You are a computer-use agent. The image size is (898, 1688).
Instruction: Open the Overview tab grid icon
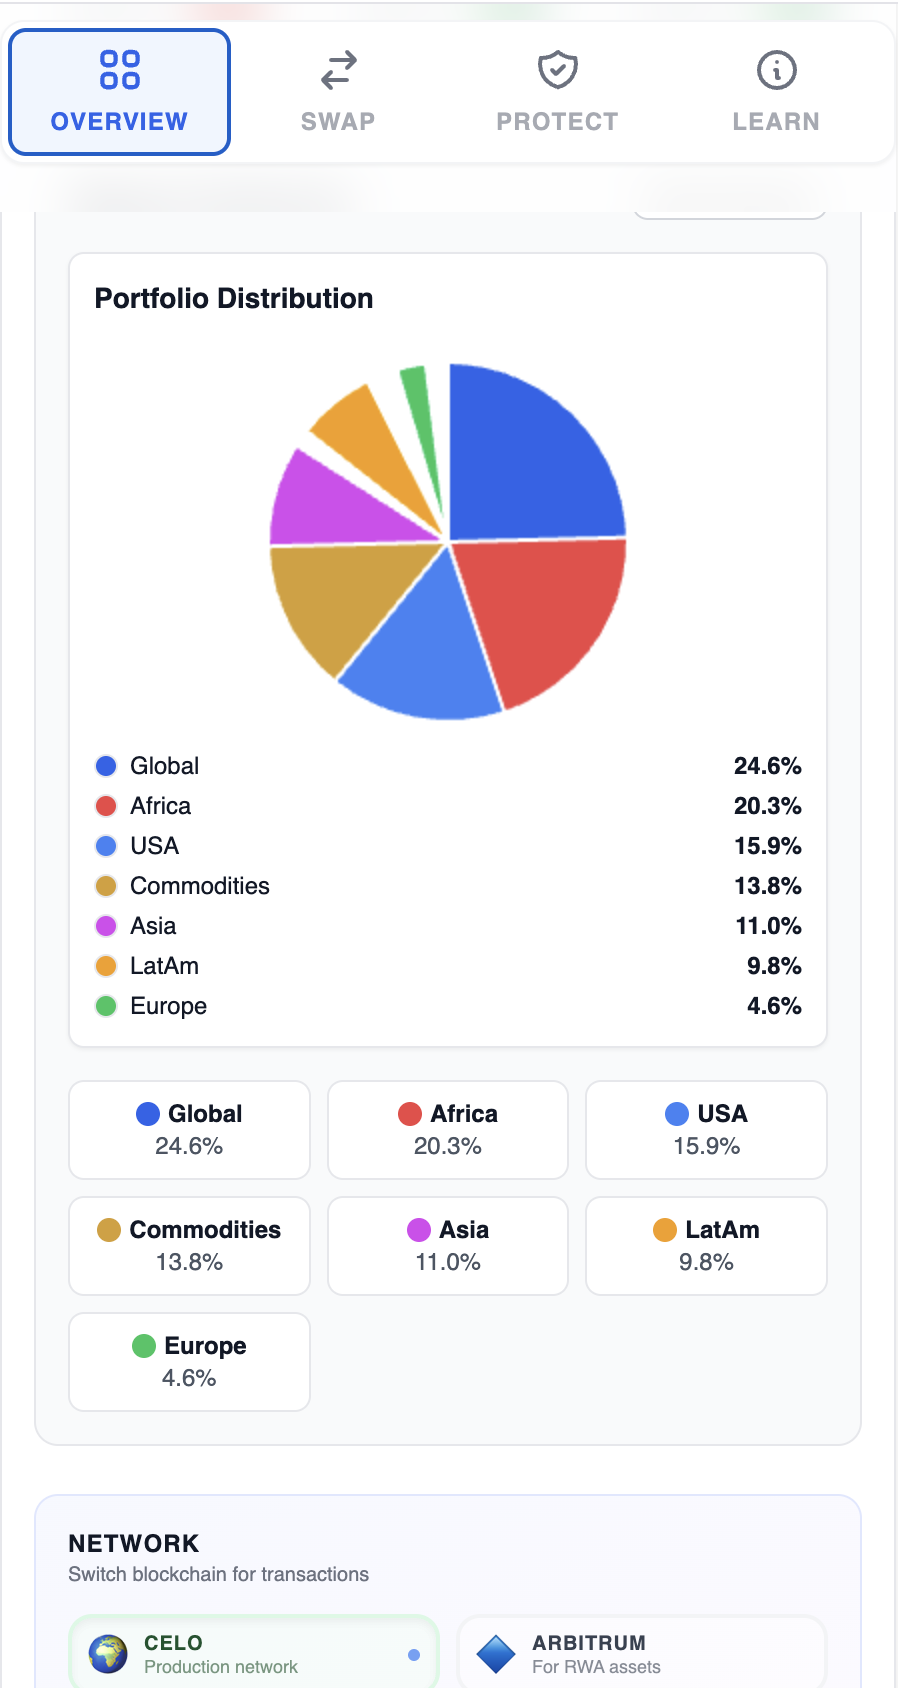(x=119, y=70)
